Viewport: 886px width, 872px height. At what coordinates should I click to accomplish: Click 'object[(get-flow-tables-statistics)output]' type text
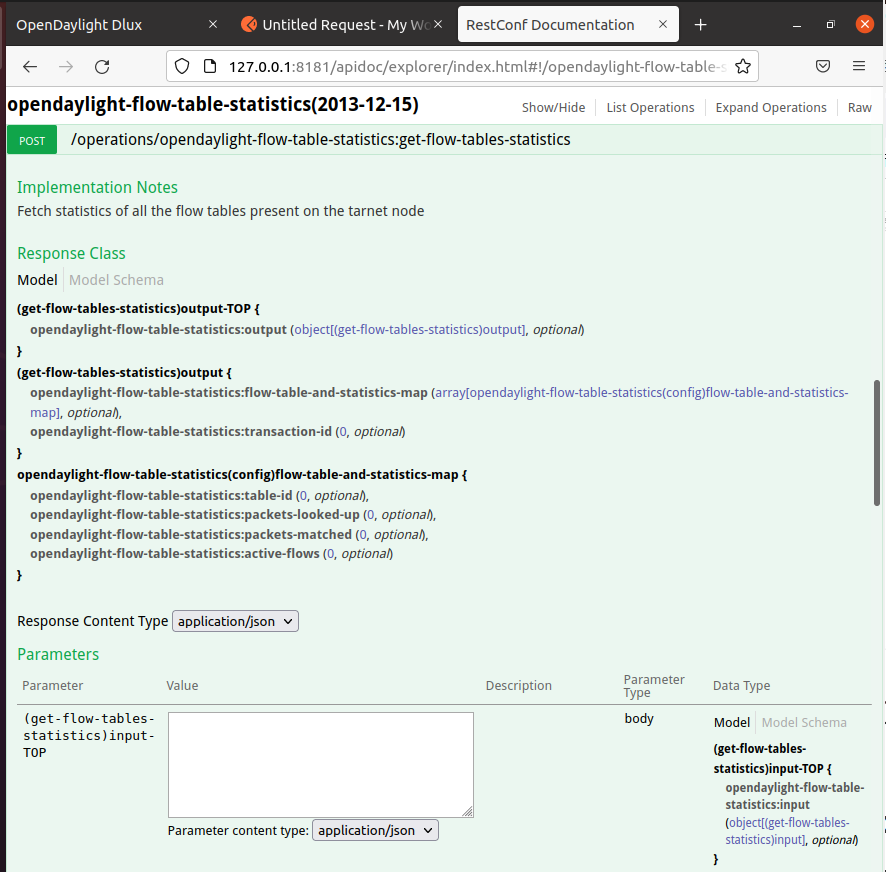tap(410, 329)
